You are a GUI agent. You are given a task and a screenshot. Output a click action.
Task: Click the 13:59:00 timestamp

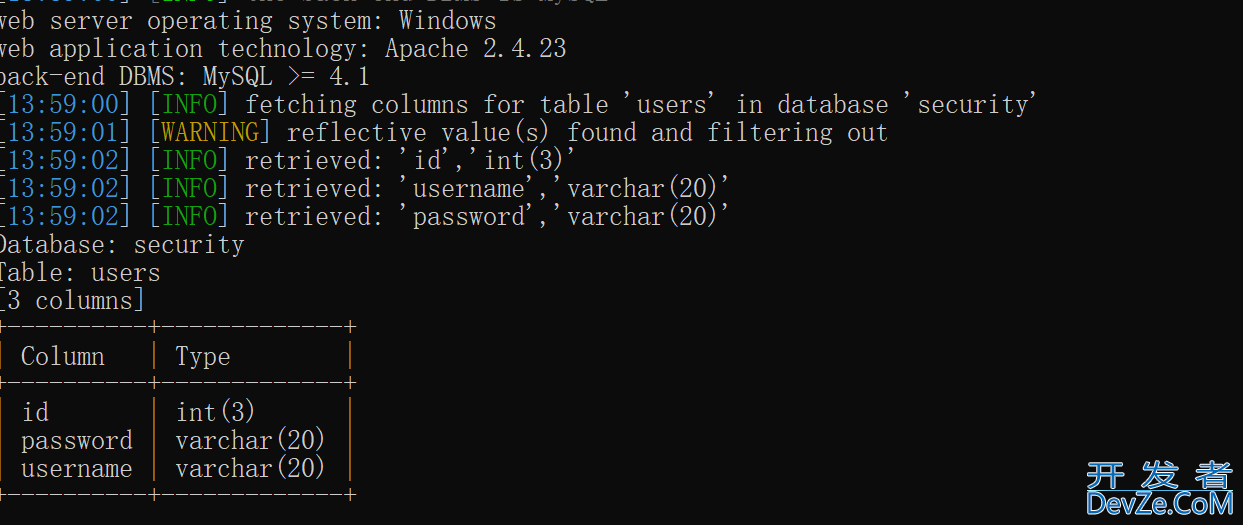point(69,104)
